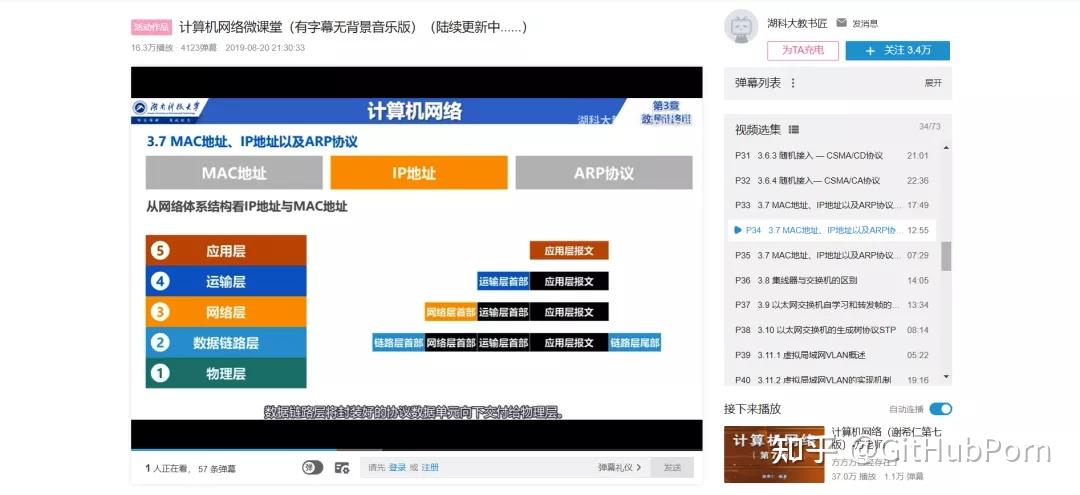Click the play marker icon on P34
Screen dimensions: 1080x495
[738, 230]
